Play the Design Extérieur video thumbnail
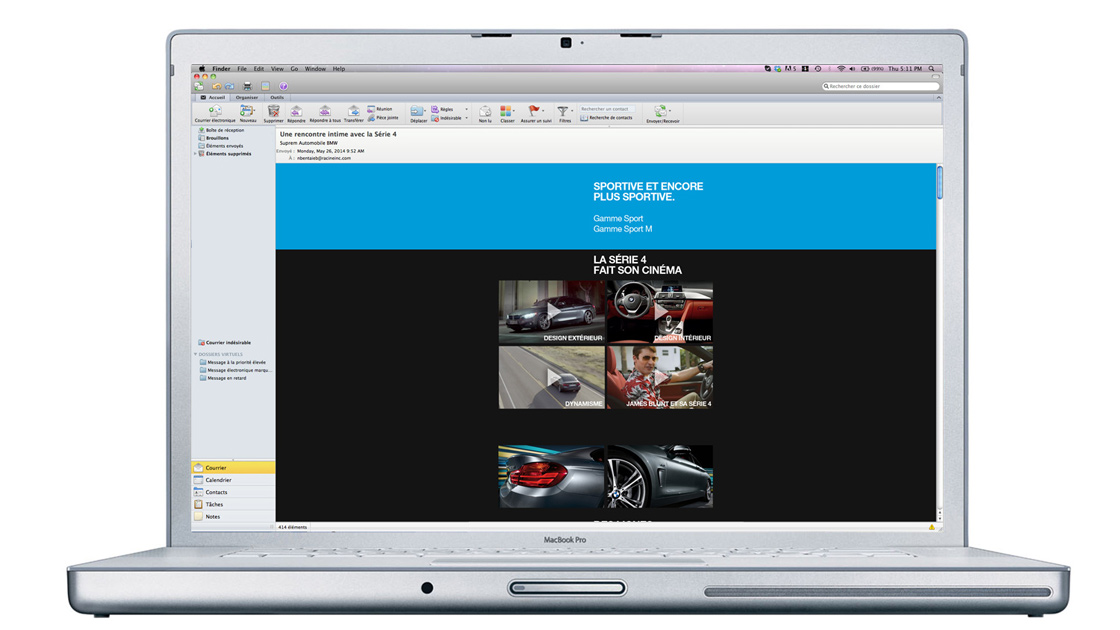 click(x=551, y=312)
